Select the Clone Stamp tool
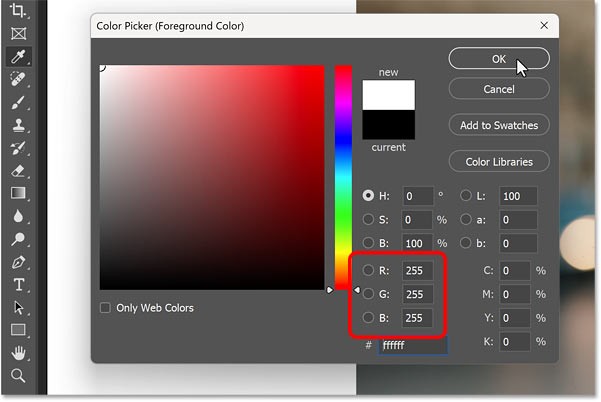 pos(18,125)
